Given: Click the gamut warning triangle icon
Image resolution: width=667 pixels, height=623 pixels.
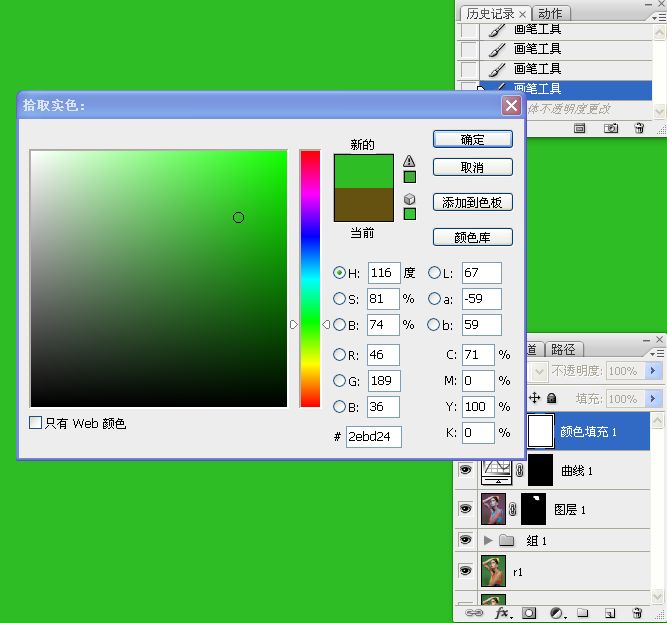Looking at the screenshot, I should tap(409, 161).
